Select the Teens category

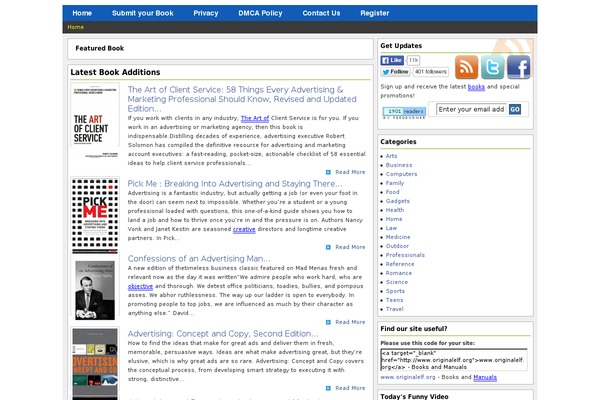point(394,300)
